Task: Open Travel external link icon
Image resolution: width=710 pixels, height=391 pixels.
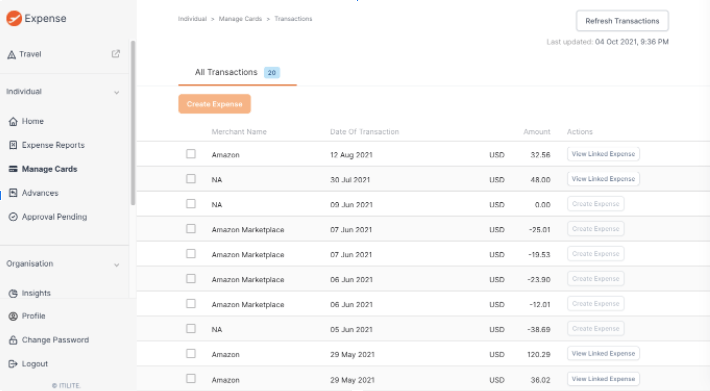Action: tap(116, 54)
